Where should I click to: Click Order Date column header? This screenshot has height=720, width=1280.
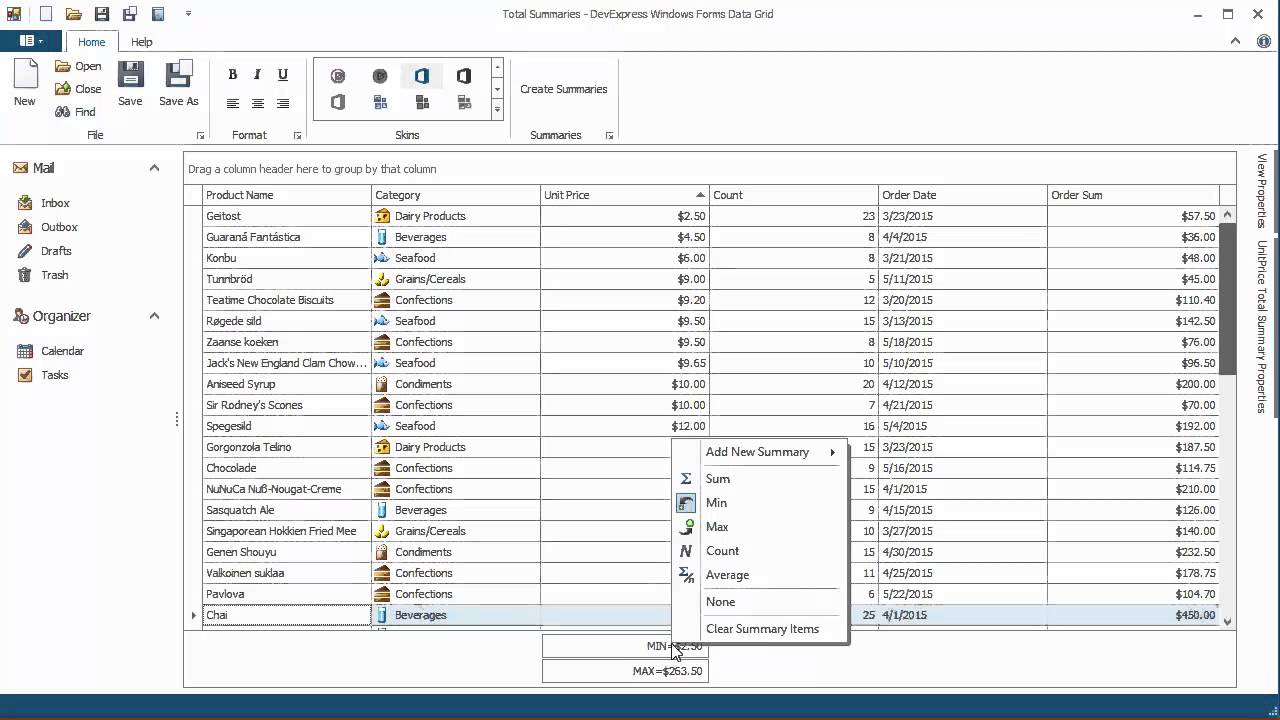[963, 195]
